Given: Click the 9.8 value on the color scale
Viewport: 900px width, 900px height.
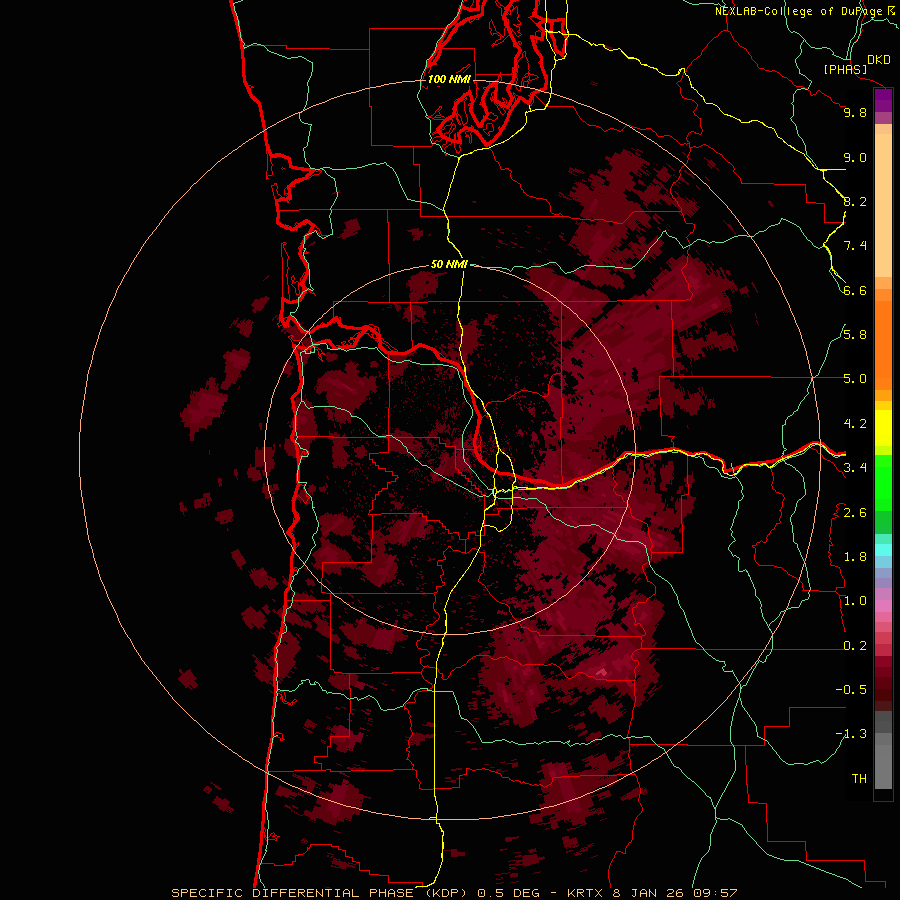Looking at the screenshot, I should 855,112.
